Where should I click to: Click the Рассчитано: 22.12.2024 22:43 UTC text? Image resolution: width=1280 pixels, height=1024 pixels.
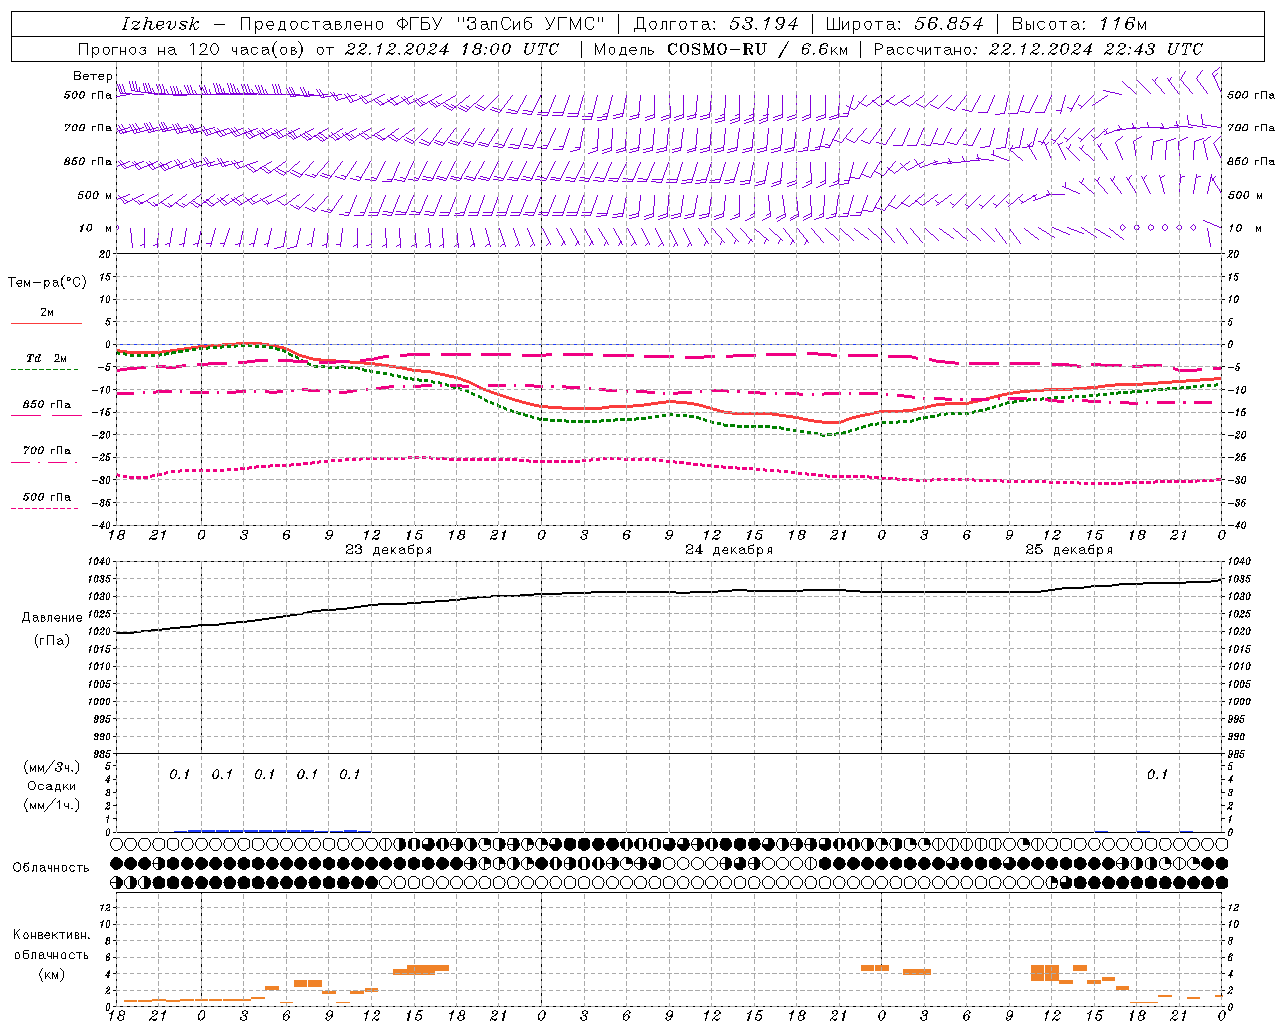[1038, 49]
